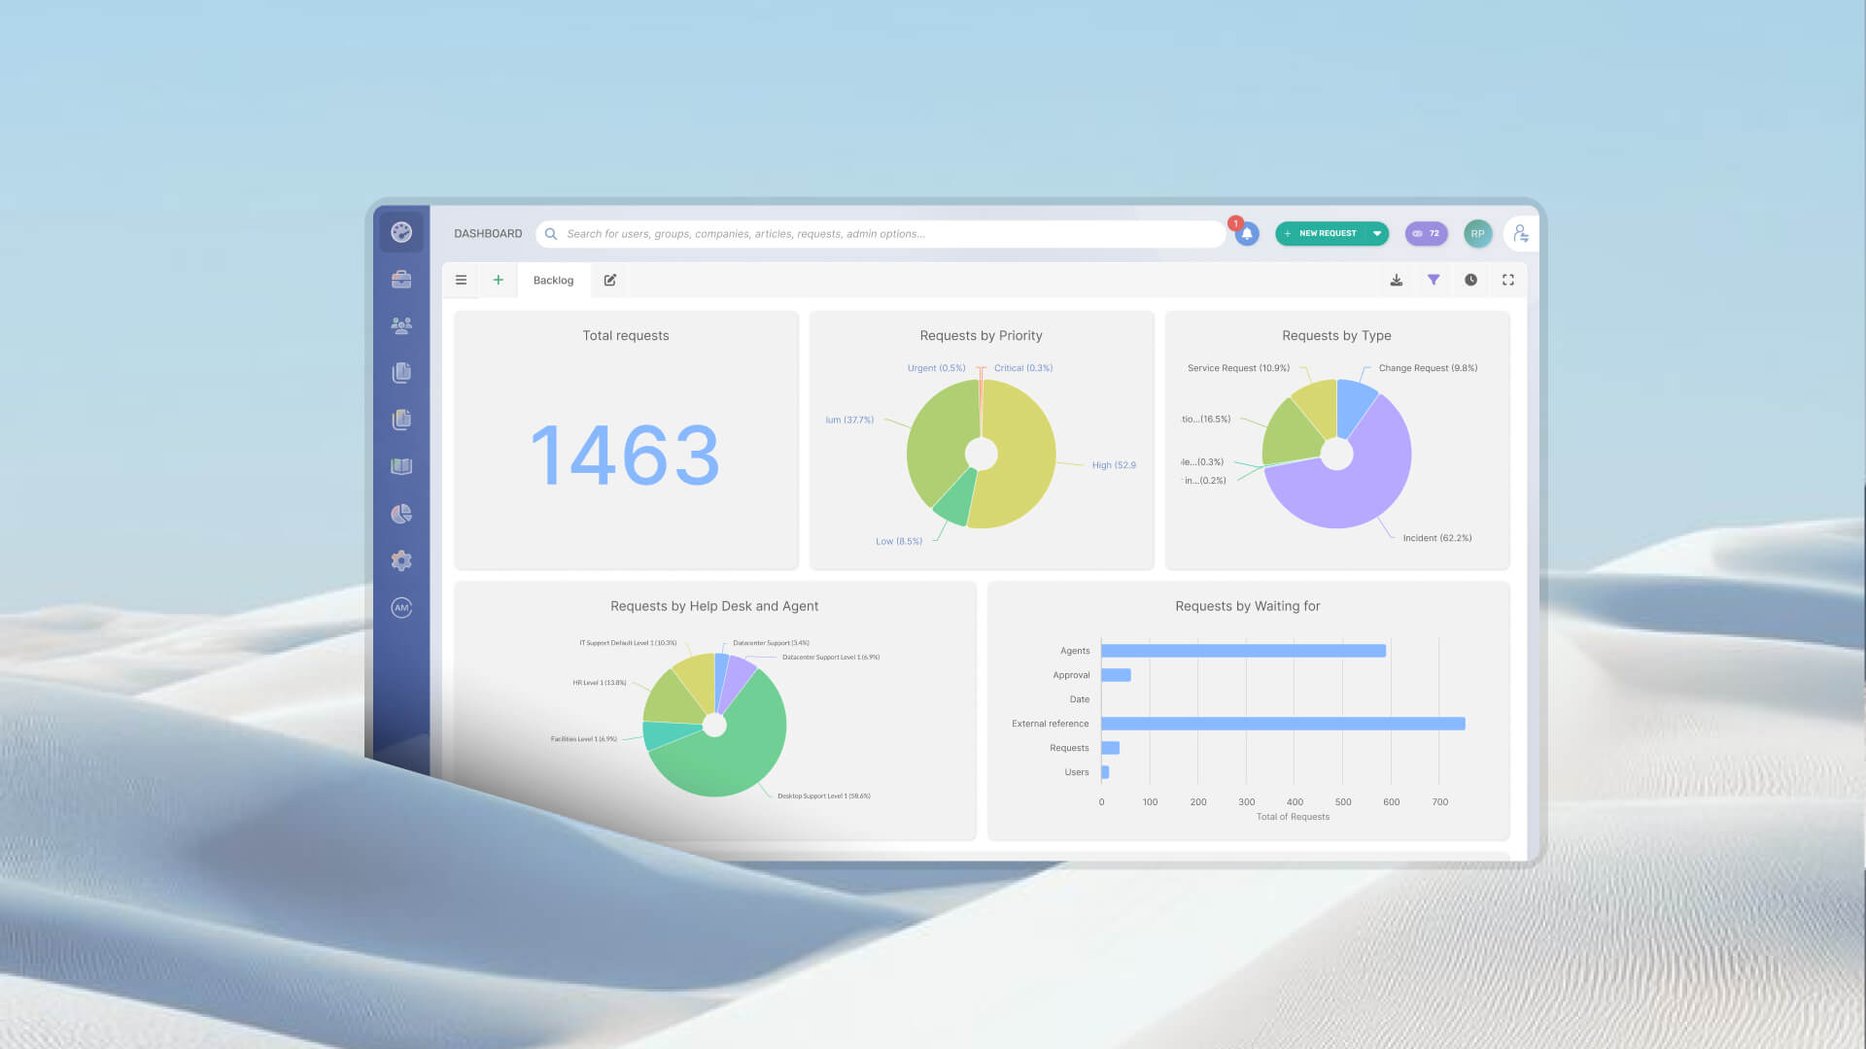Open the users group icon in sidebar
This screenshot has width=1866, height=1049.
point(401,326)
